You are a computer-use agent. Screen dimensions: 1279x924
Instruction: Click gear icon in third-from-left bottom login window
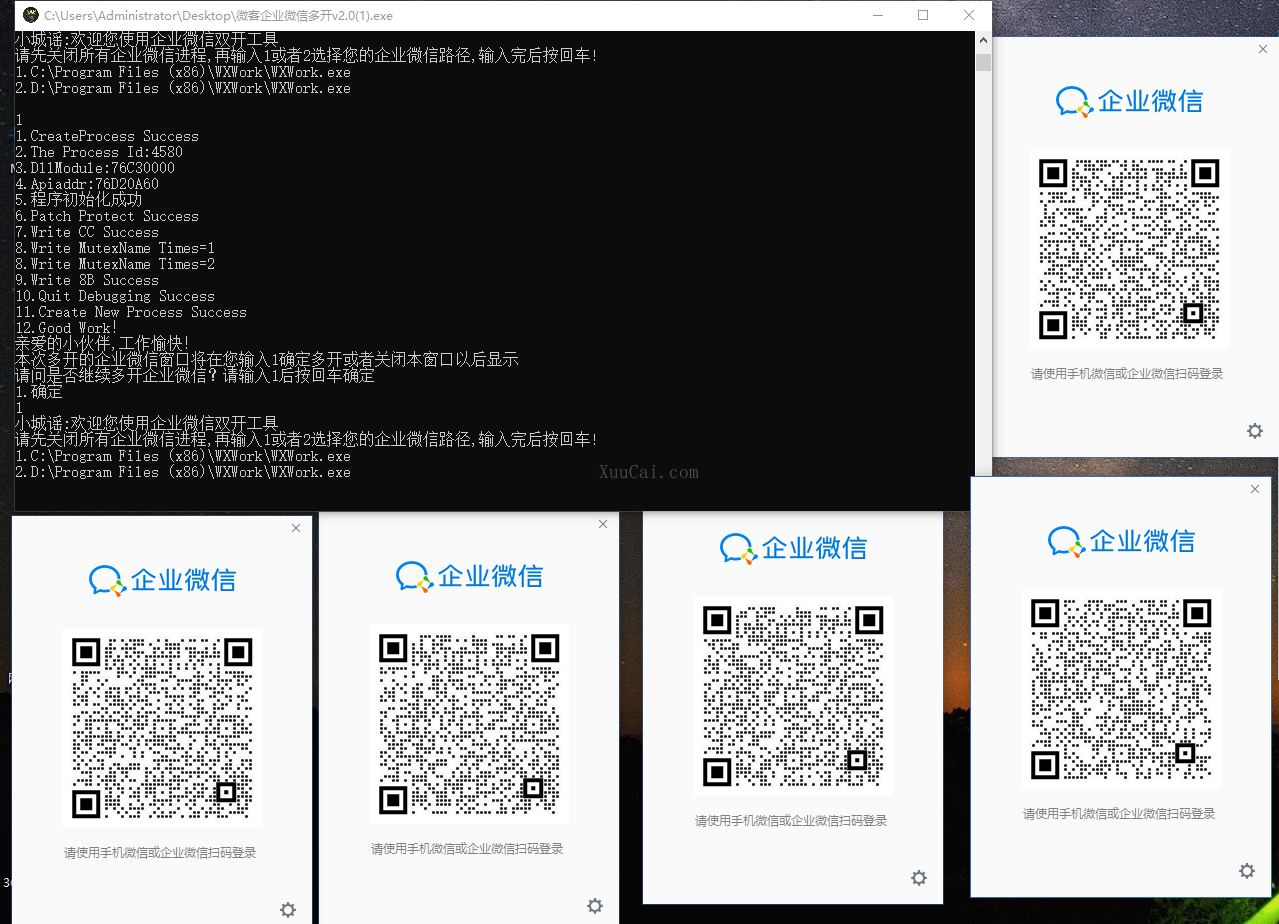click(x=918, y=878)
